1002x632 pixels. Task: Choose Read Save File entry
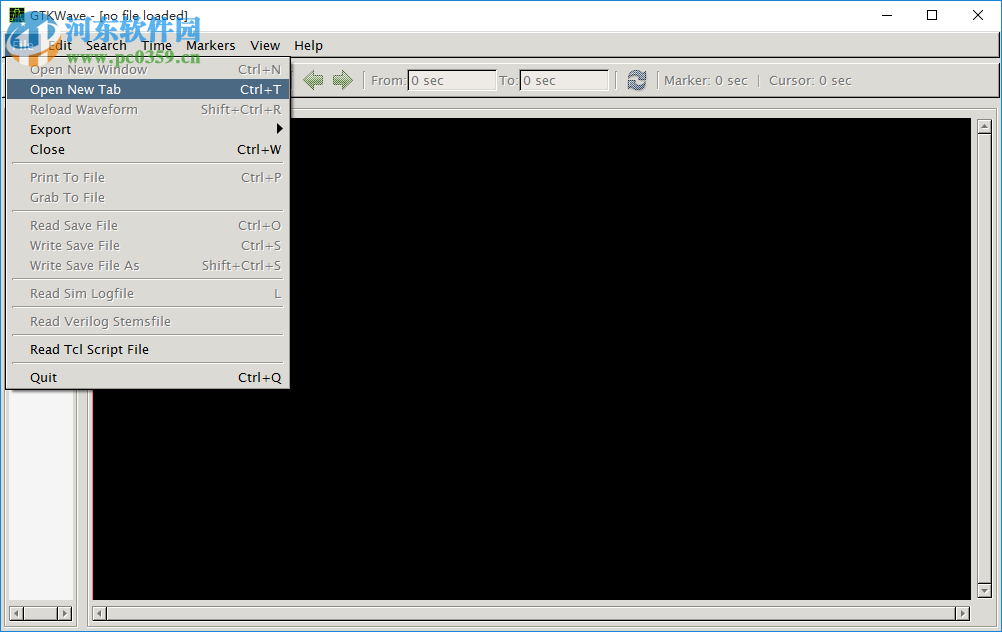[148, 226]
